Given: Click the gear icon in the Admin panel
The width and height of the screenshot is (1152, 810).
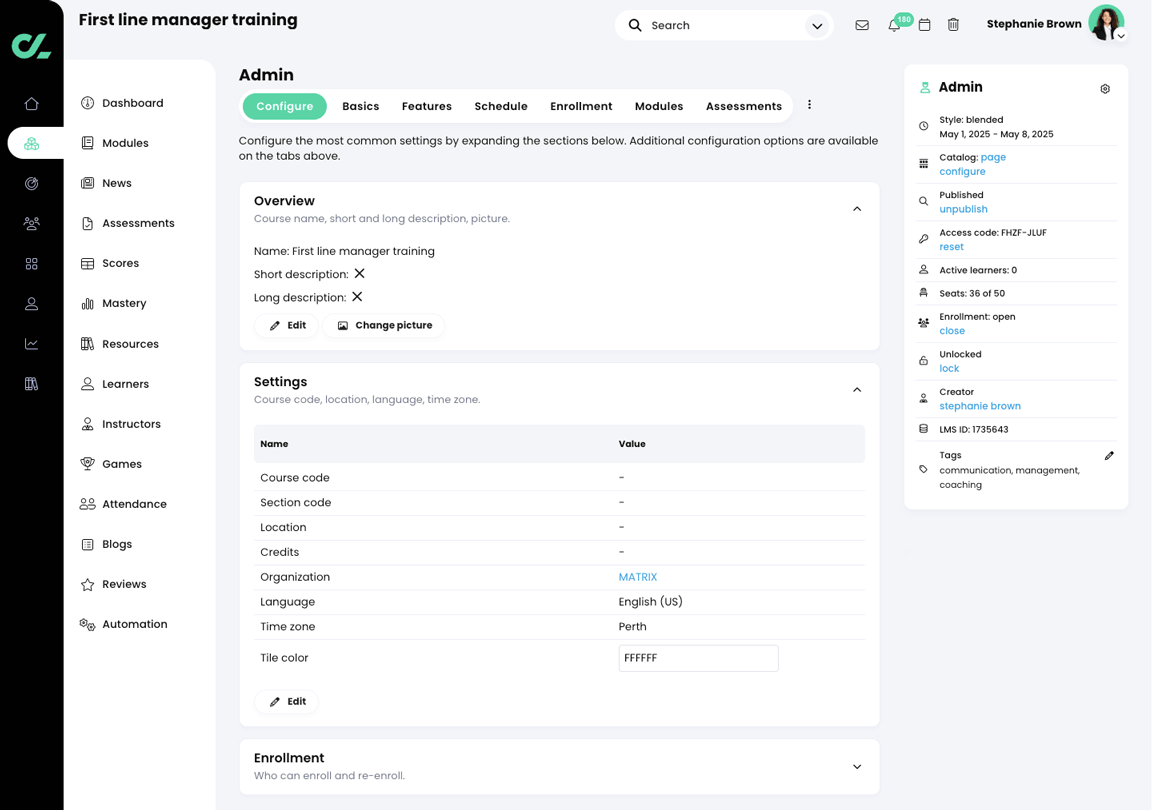Looking at the screenshot, I should pos(1105,89).
